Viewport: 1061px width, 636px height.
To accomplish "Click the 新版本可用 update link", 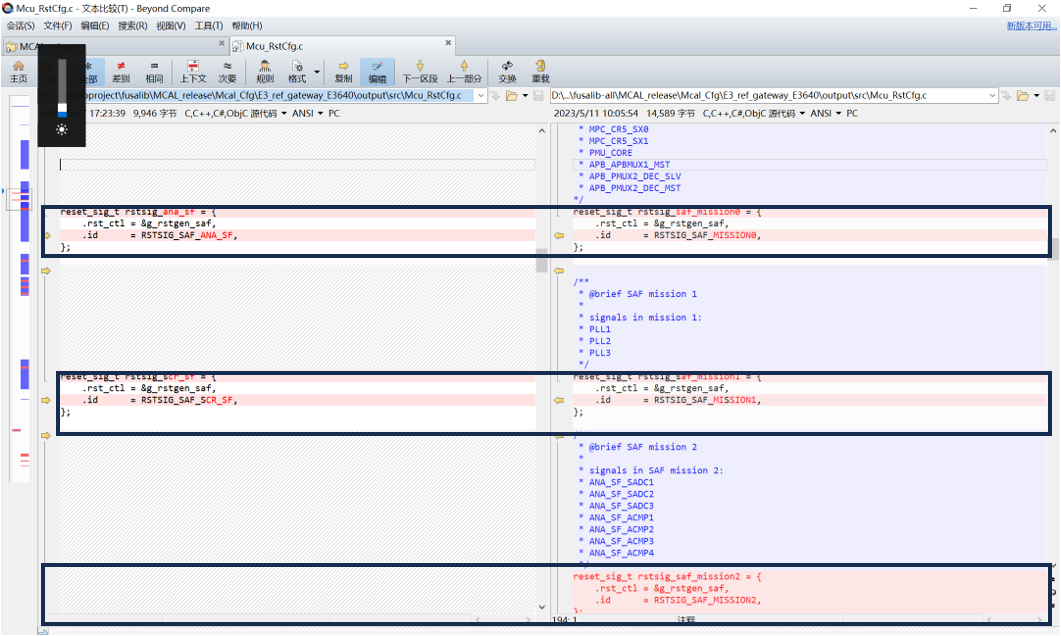I will point(1031,26).
